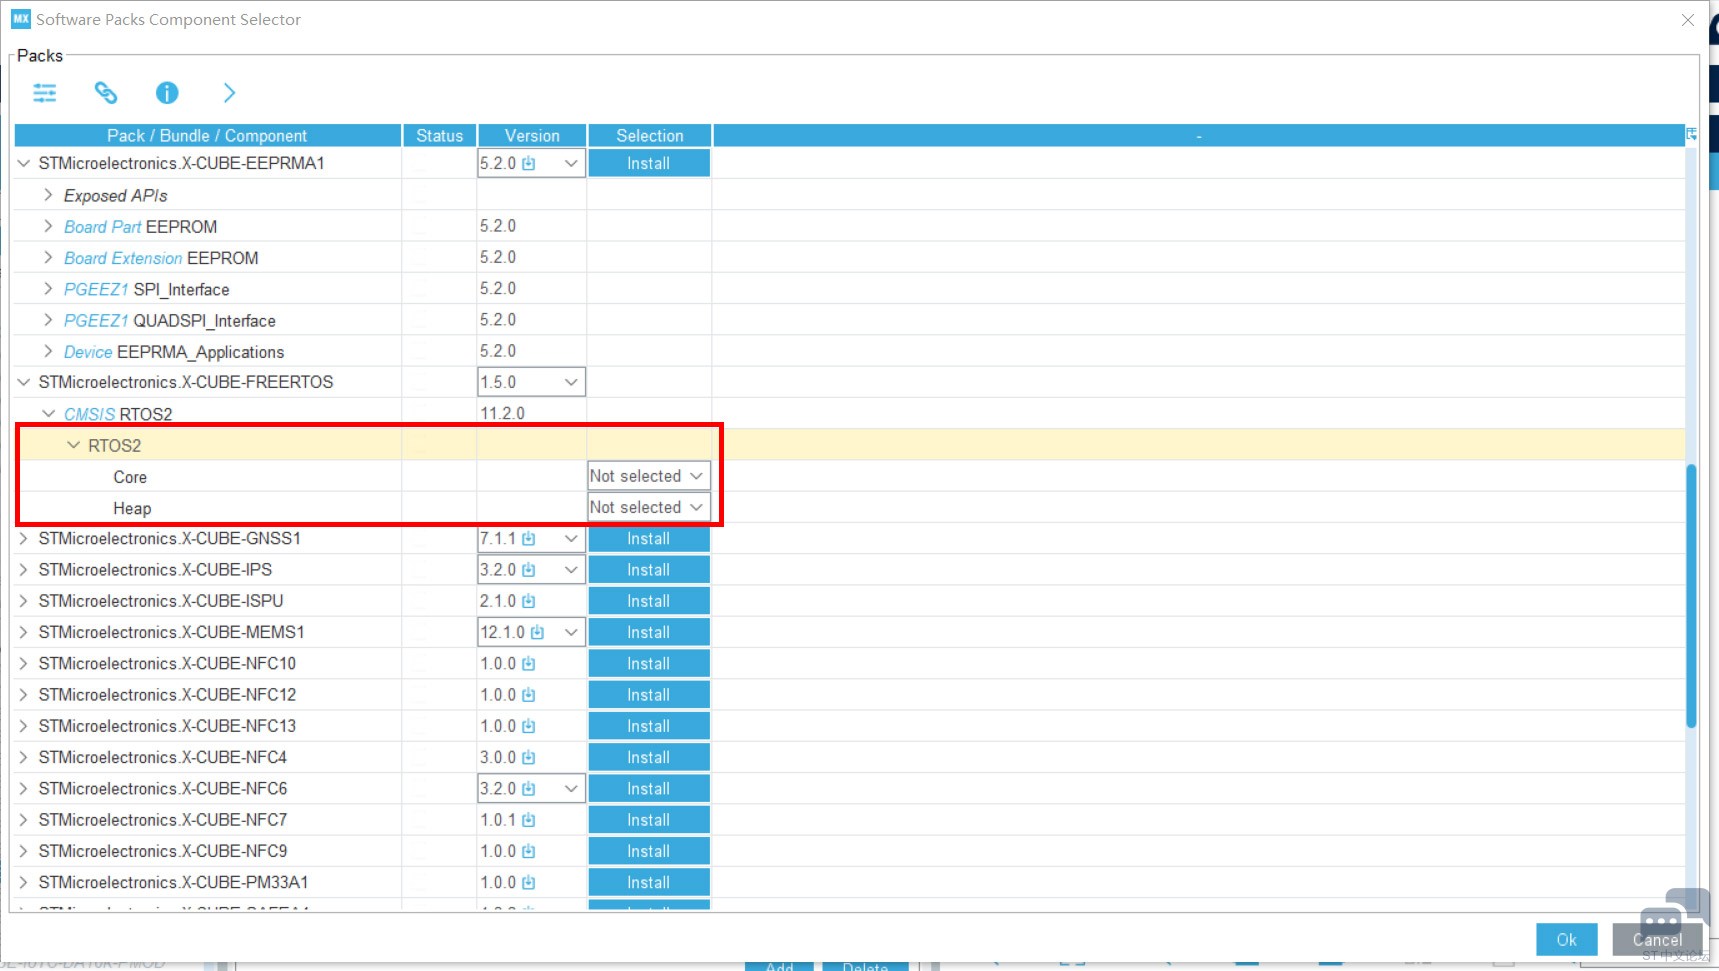Viewport: 1719px width, 971px height.
Task: Open X-CUBE-MEMS1 version dropdown arrow
Action: [571, 632]
